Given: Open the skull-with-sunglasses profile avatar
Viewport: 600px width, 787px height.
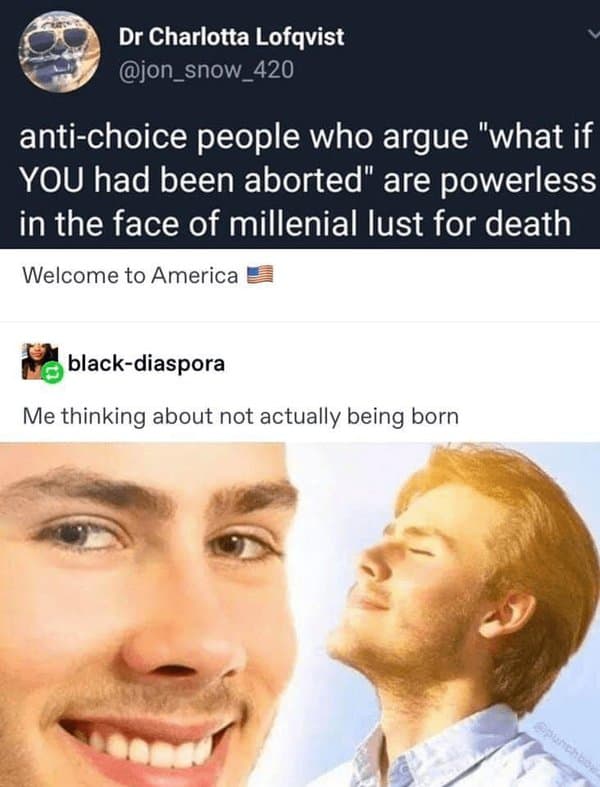Looking at the screenshot, I should click(x=59, y=51).
